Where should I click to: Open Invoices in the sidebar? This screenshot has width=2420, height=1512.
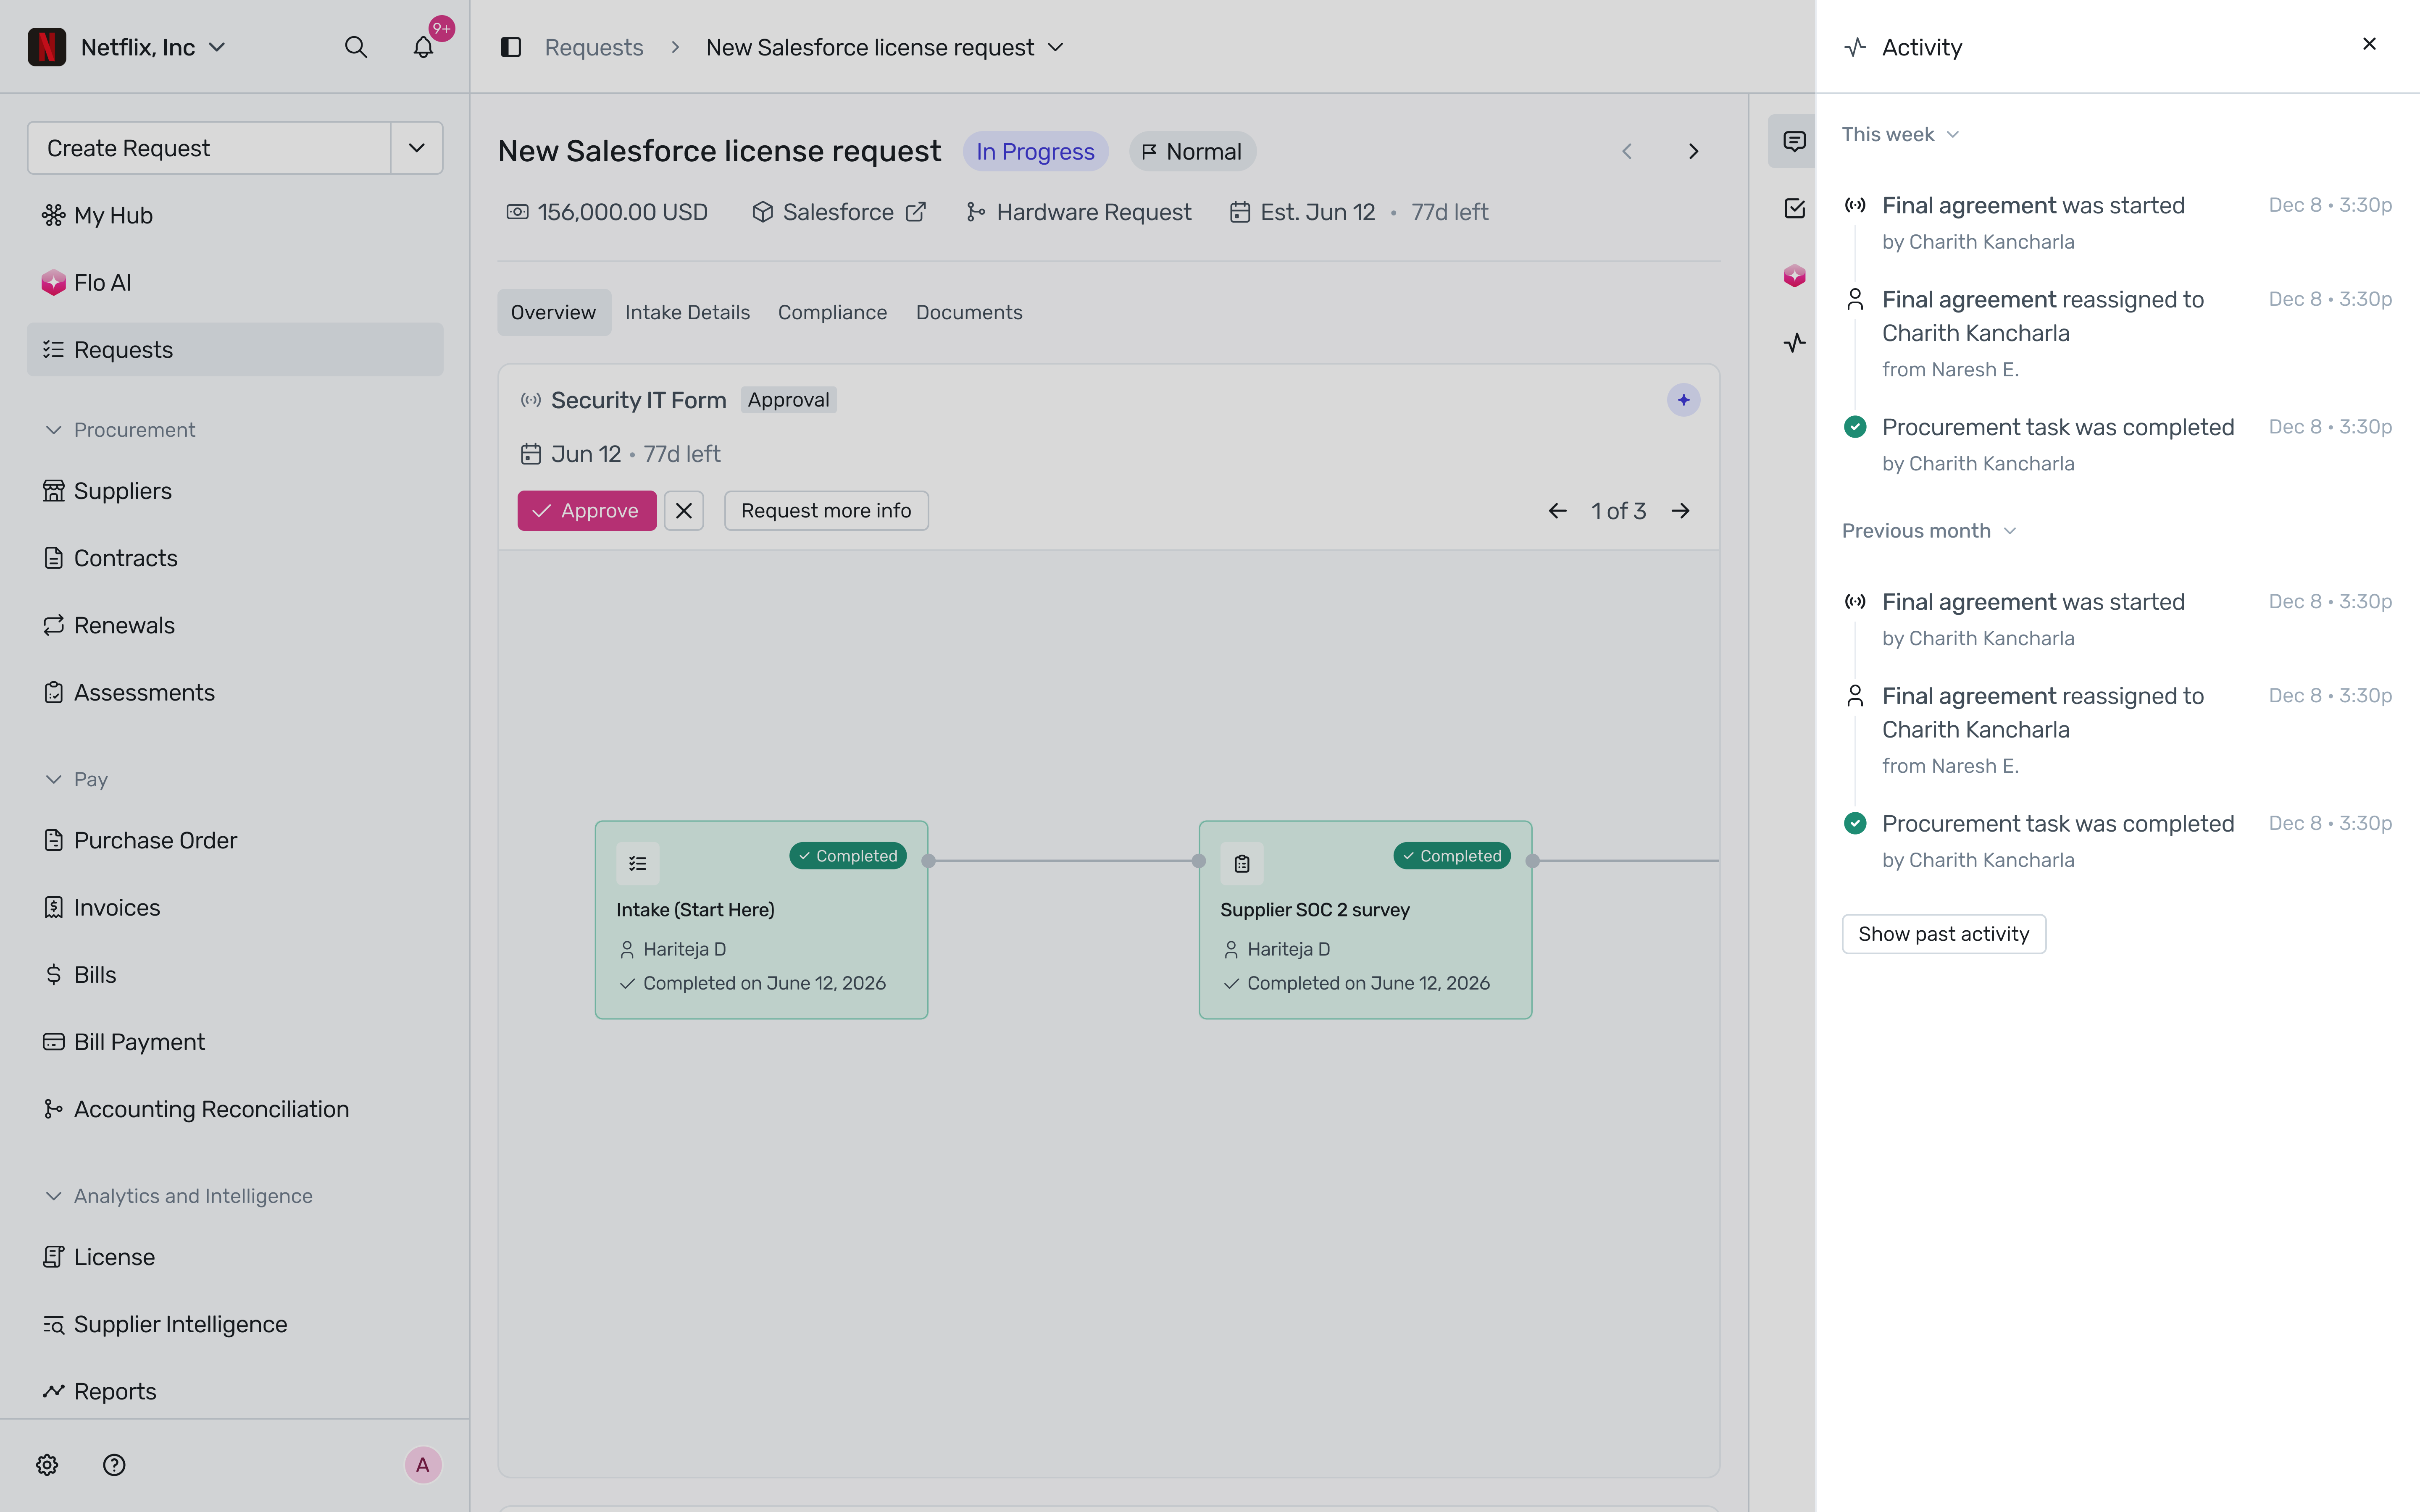(x=235, y=907)
